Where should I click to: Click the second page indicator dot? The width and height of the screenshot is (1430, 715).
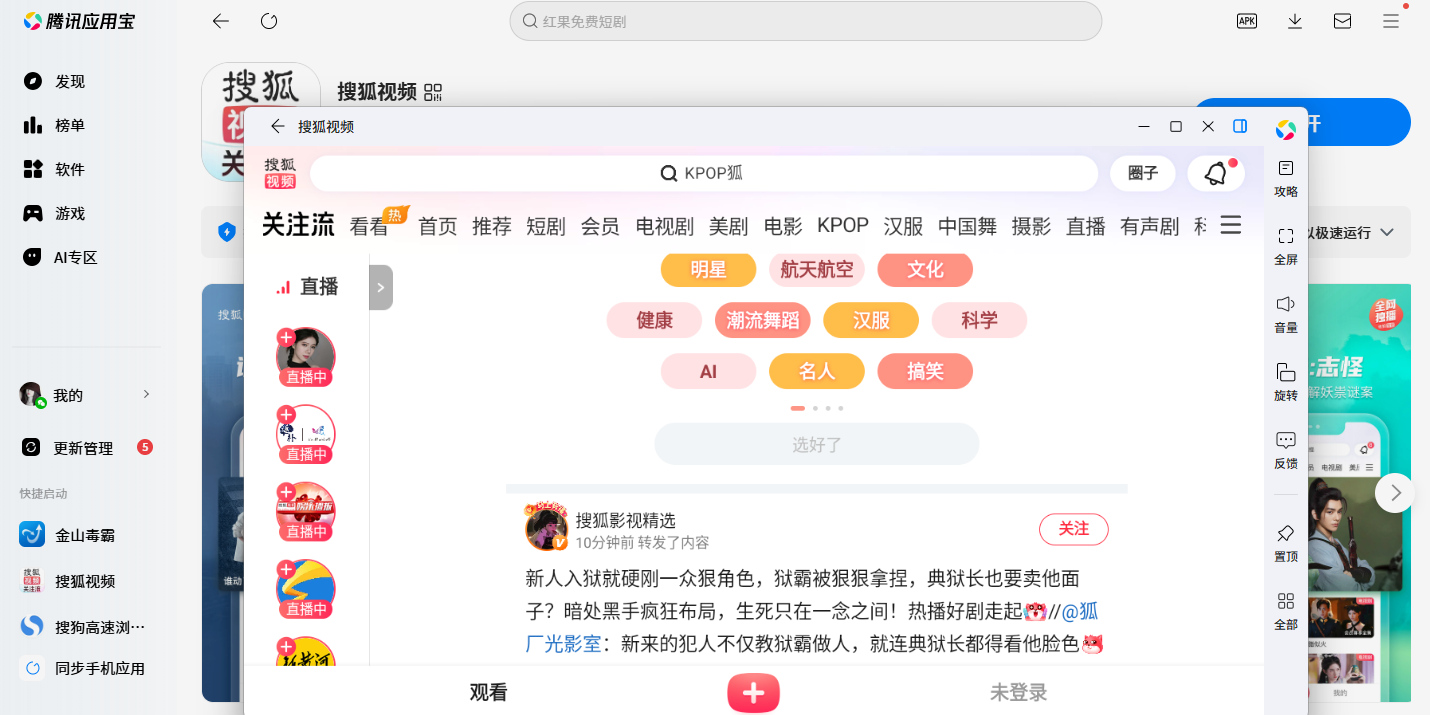(x=815, y=408)
